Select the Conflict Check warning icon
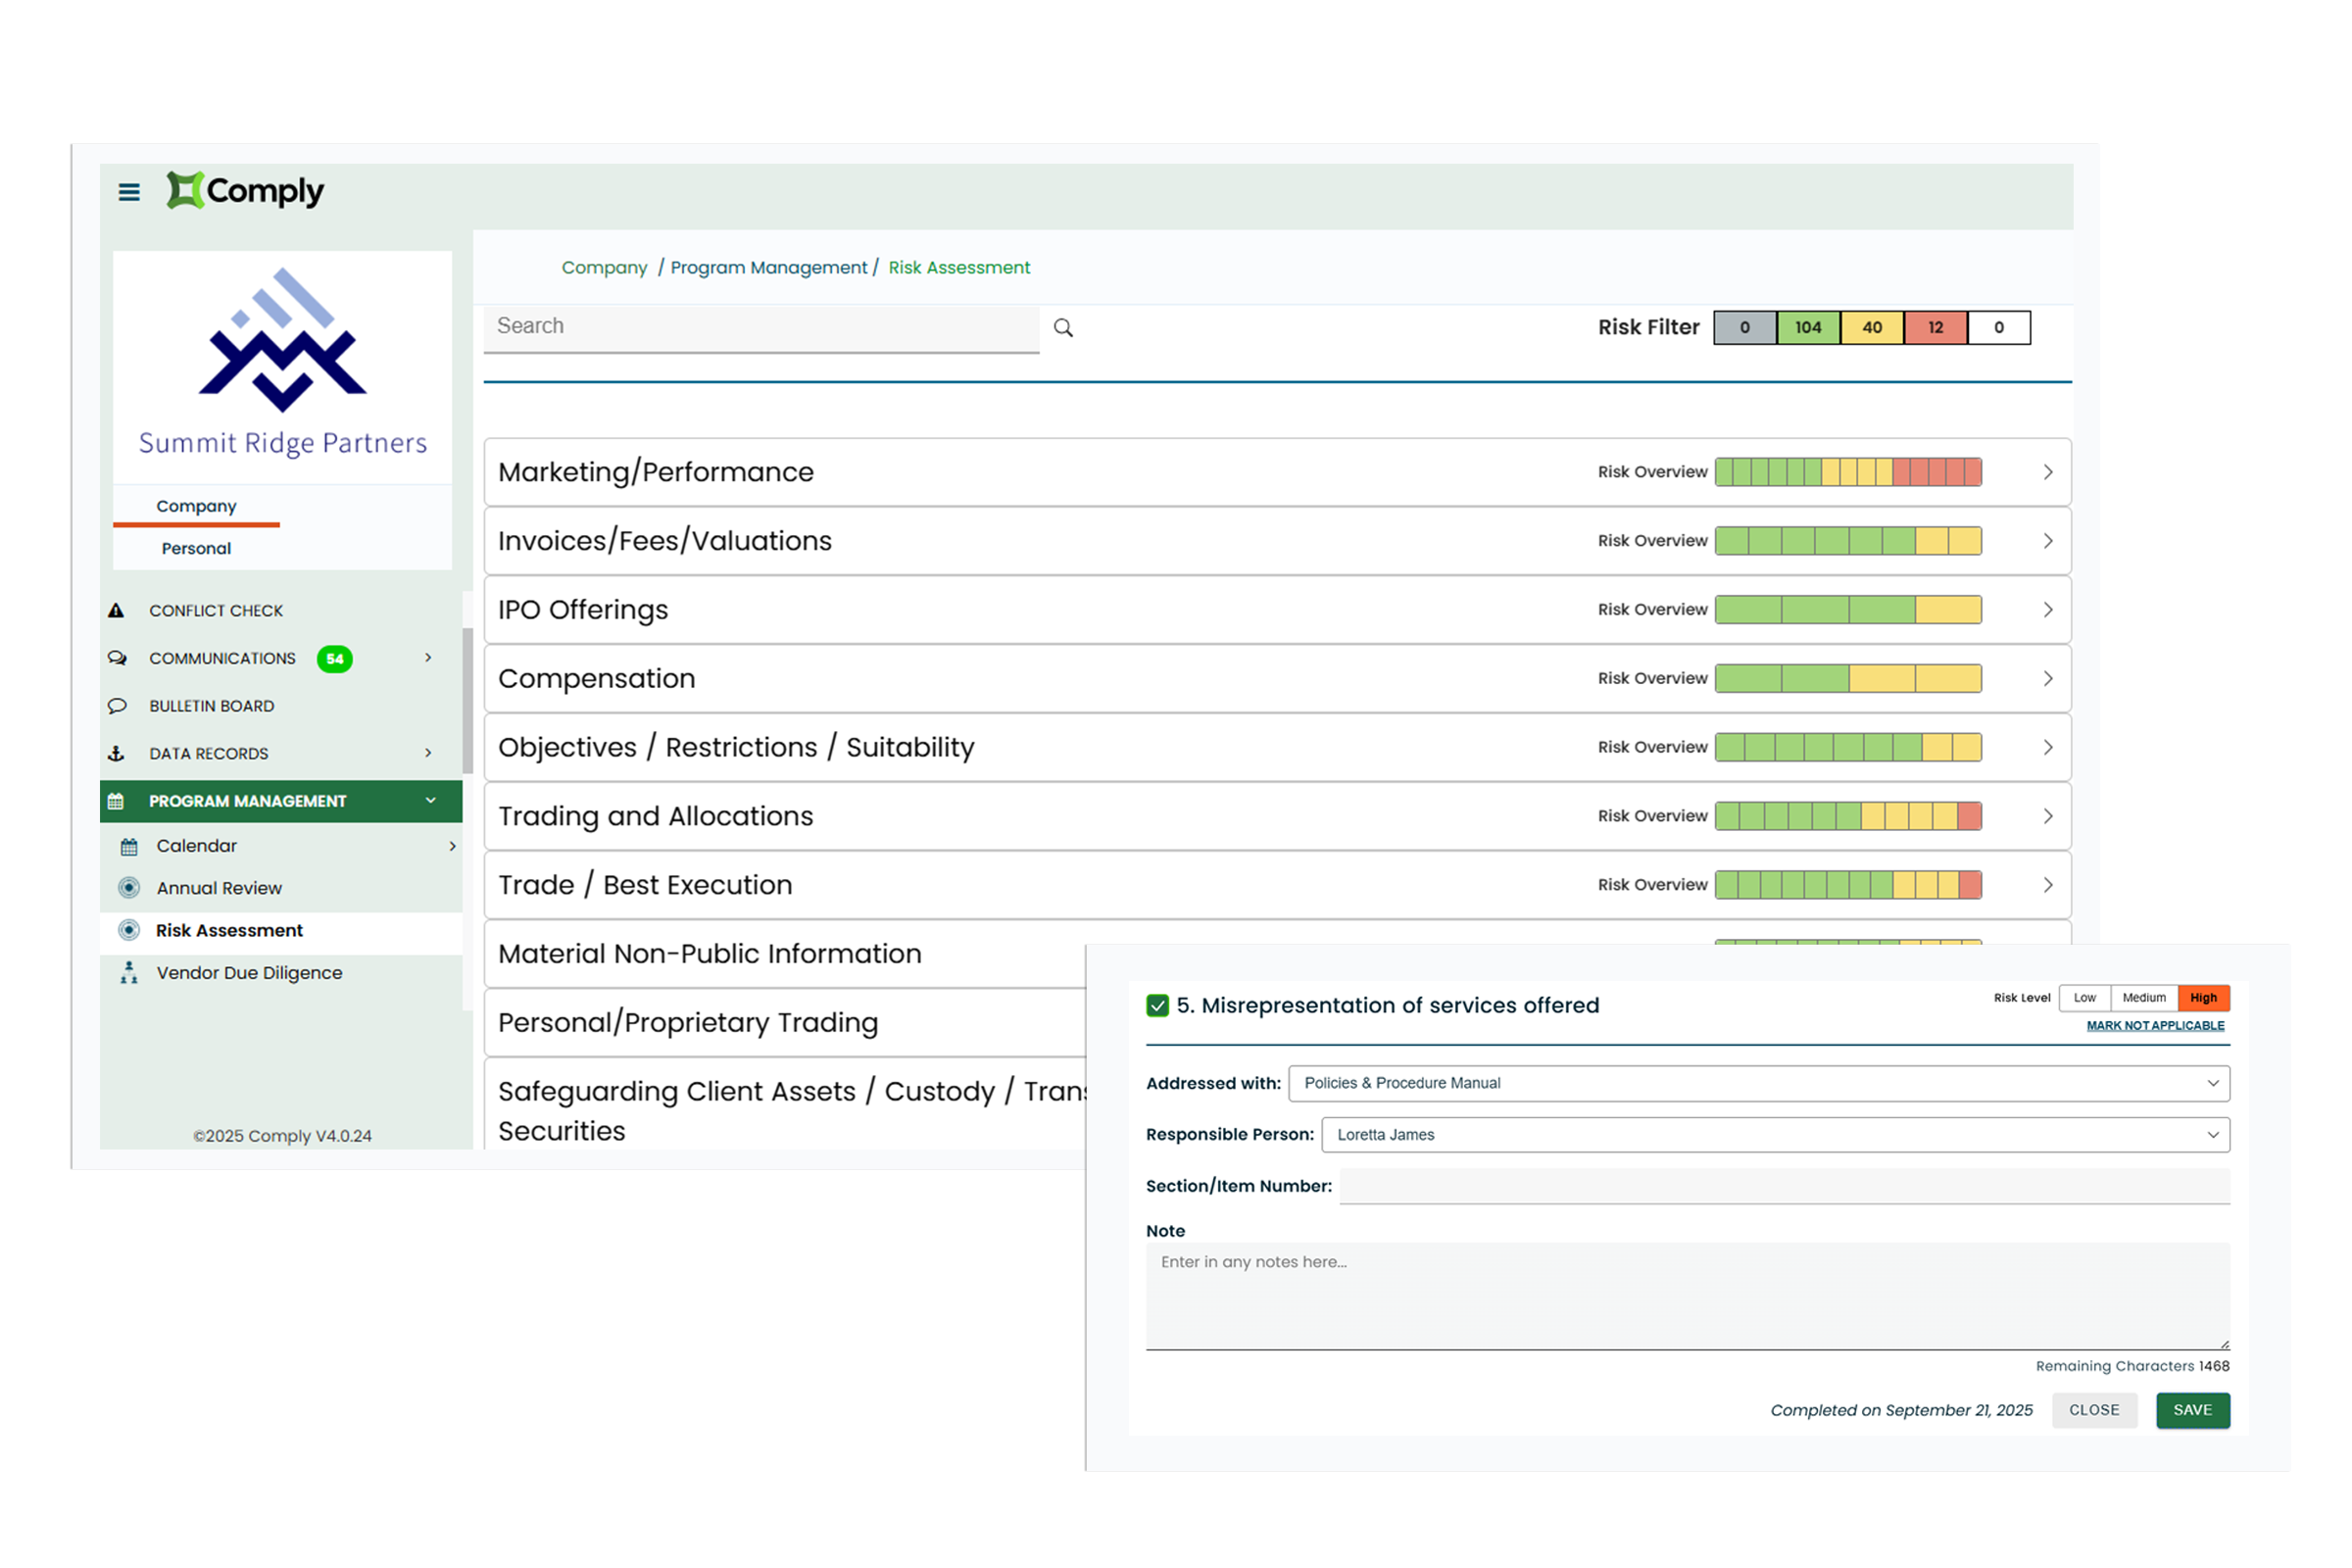 pyautogui.click(x=118, y=609)
